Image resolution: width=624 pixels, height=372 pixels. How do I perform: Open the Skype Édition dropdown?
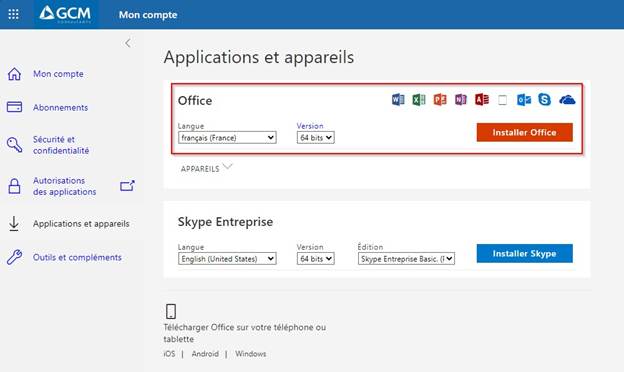click(406, 259)
